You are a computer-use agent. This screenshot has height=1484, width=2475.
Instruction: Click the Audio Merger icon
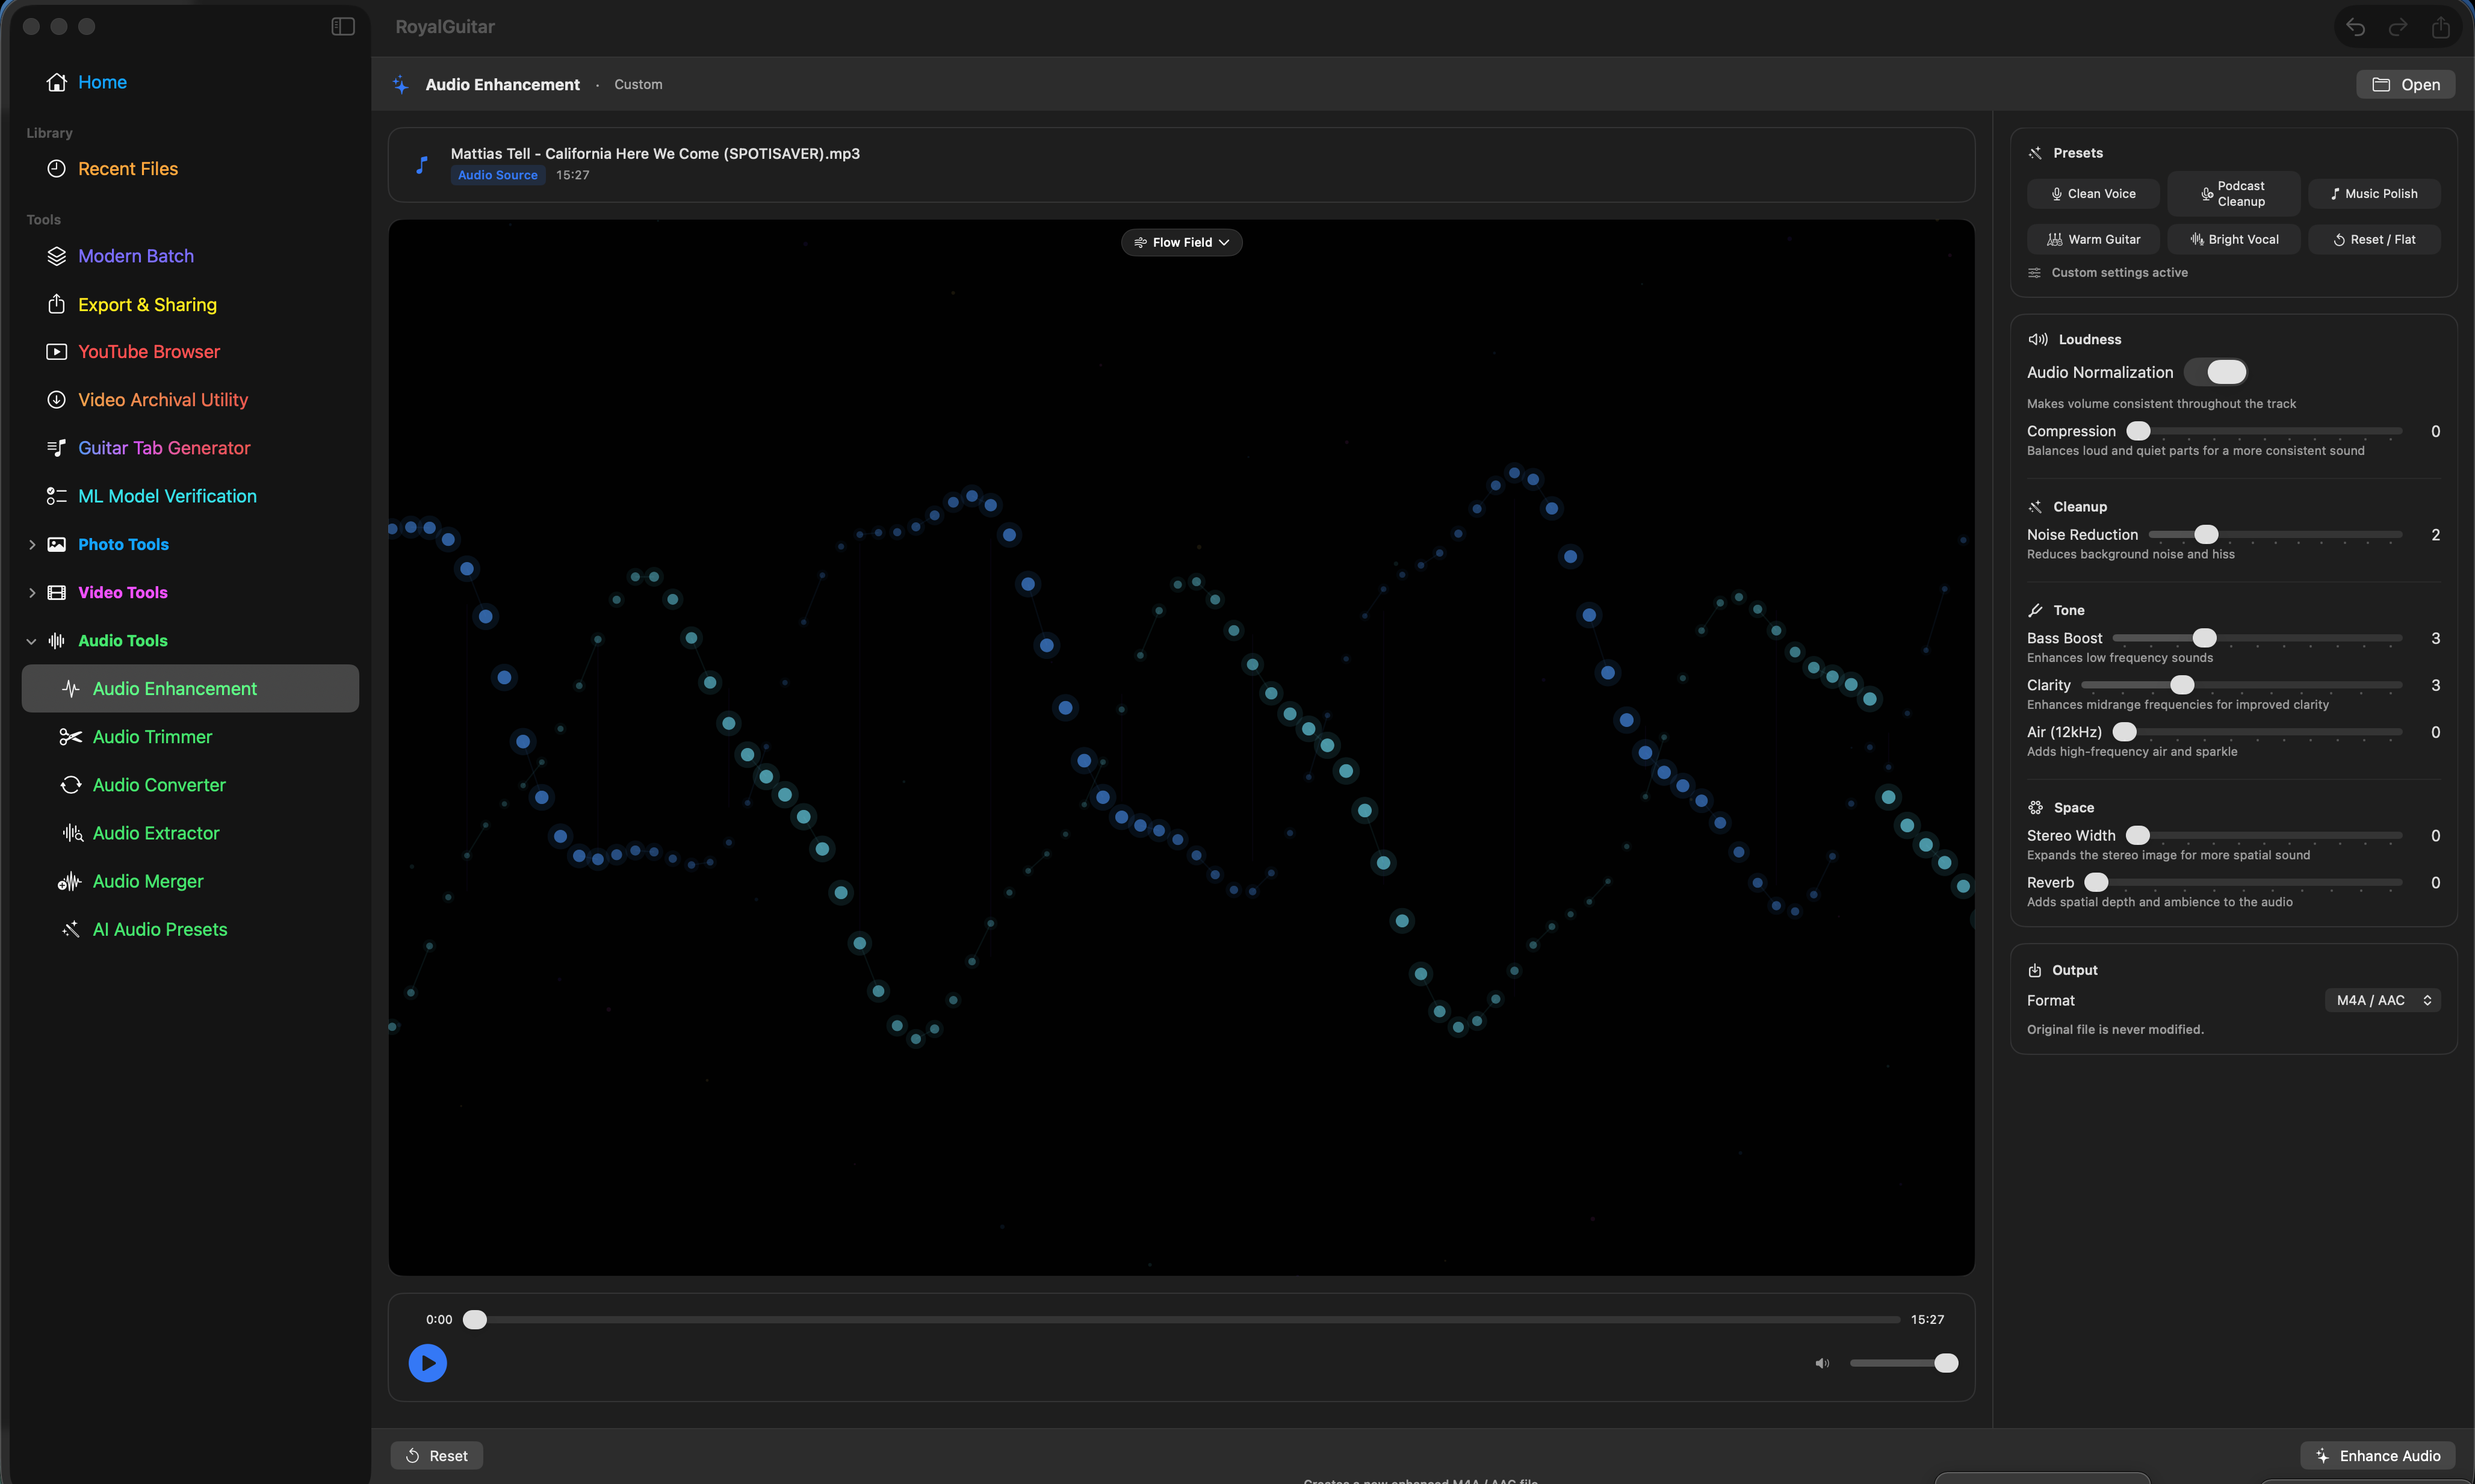(x=70, y=881)
